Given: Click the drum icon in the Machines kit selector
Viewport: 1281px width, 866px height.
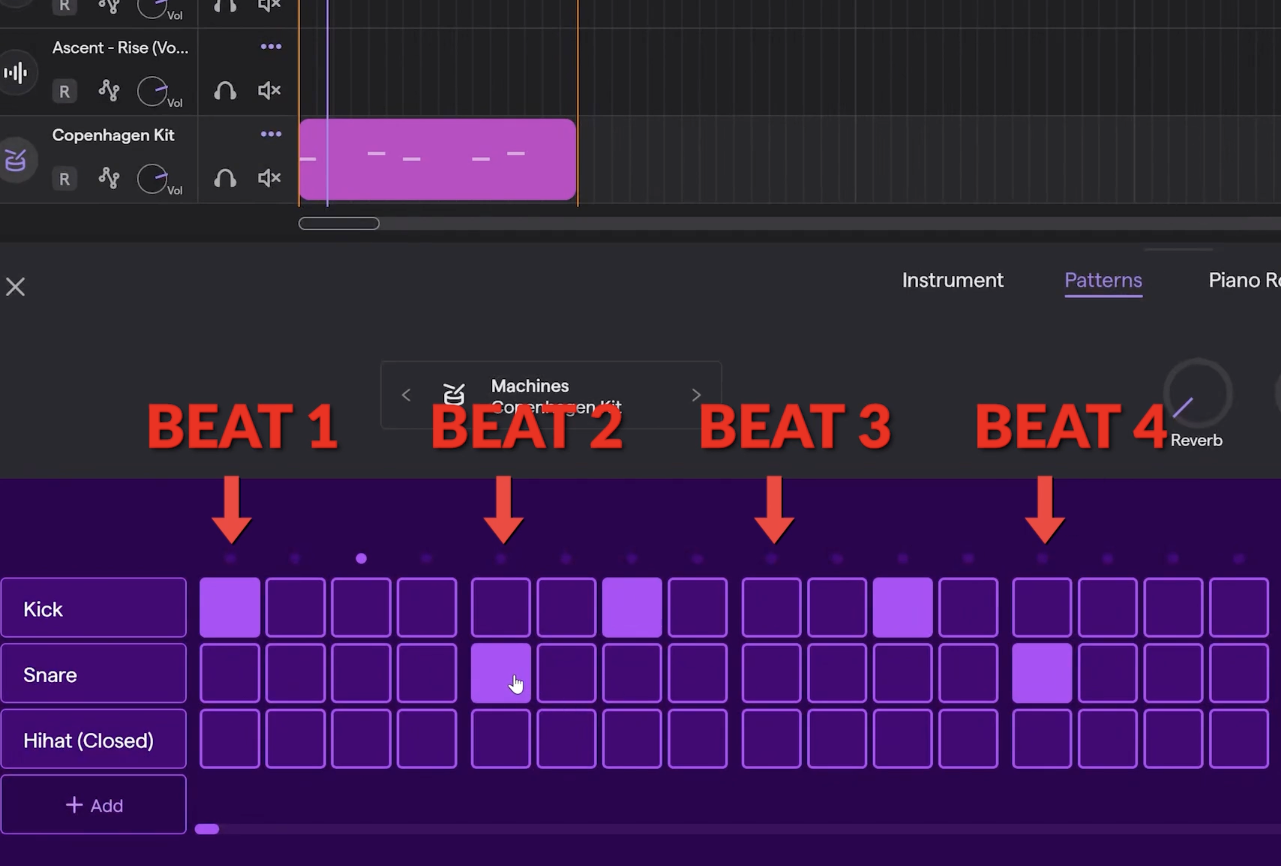Looking at the screenshot, I should click(454, 394).
